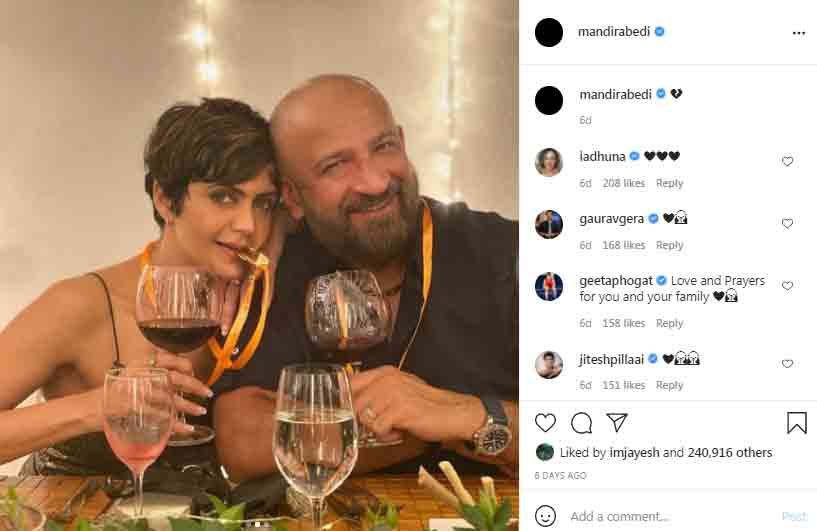
Task: Open the emoji picker smiley icon
Action: click(x=546, y=516)
